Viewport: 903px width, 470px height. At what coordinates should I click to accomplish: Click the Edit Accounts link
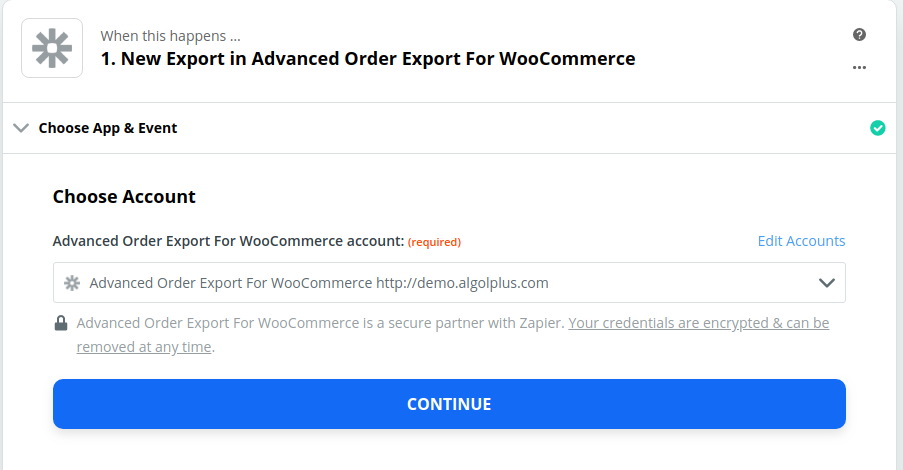click(x=801, y=241)
